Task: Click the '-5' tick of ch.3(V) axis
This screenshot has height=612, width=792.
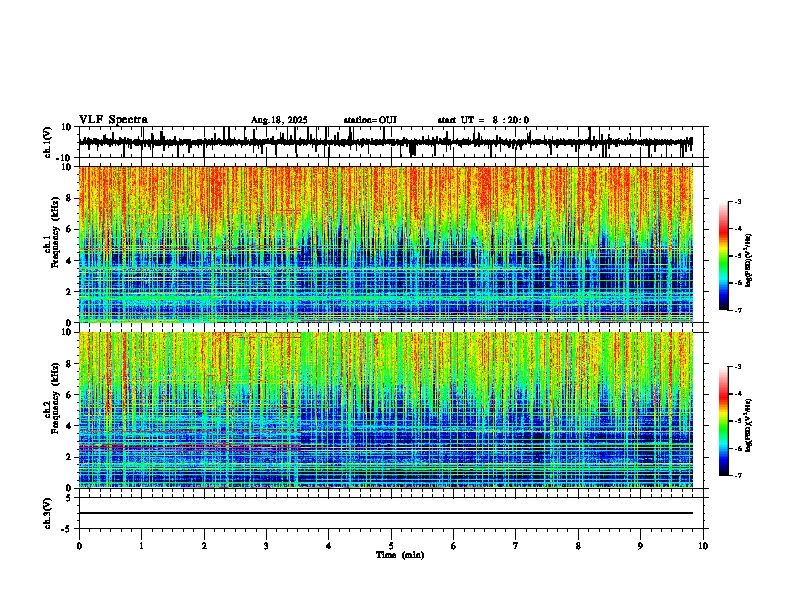Action: 68,529
